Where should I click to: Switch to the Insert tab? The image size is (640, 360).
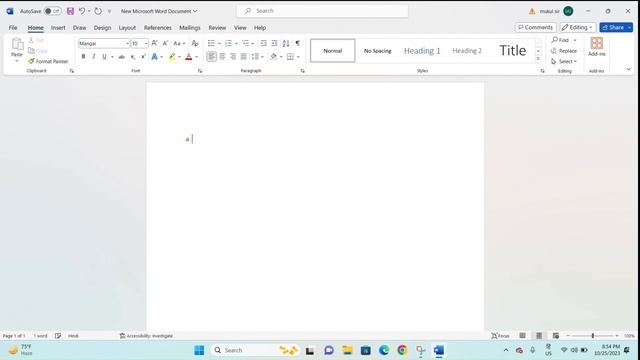pyautogui.click(x=58, y=28)
